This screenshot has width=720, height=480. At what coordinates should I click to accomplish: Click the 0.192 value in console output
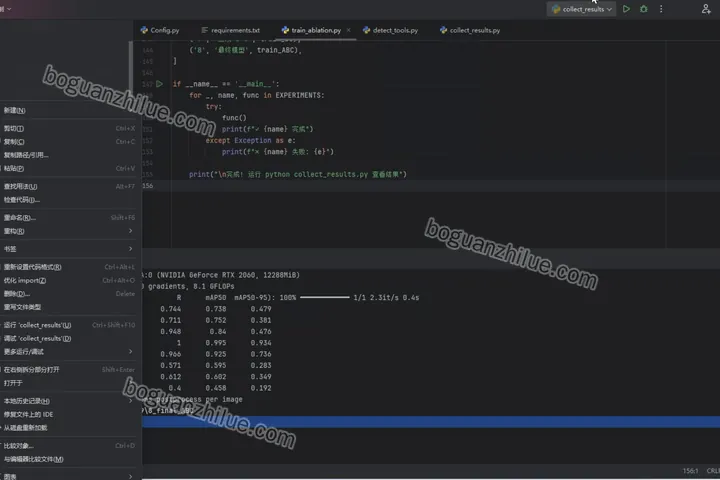tap(261, 388)
